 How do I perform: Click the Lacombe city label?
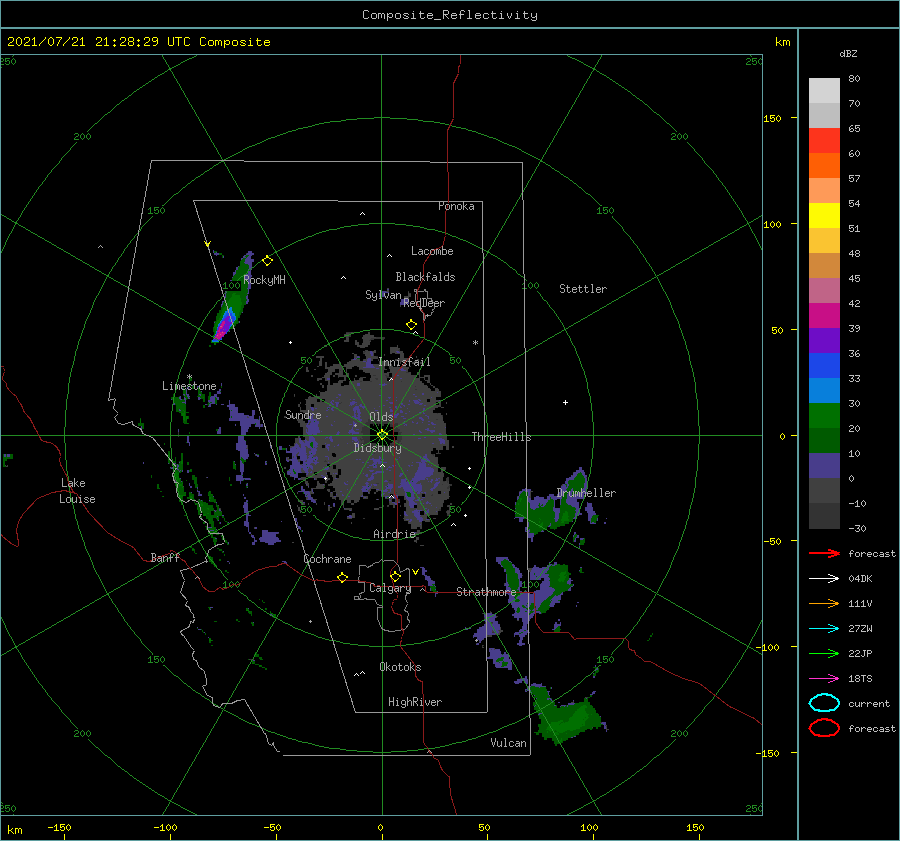pyautogui.click(x=432, y=251)
